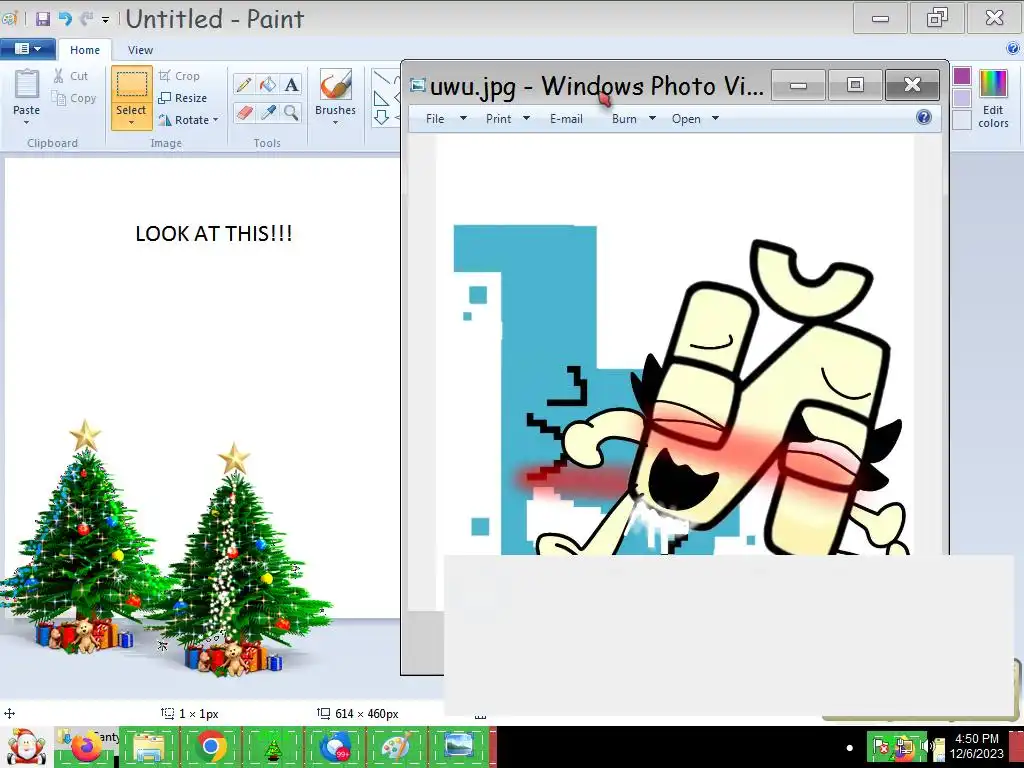The height and width of the screenshot is (768, 1024).
Task: Open Paint Help question mark icon
Action: click(x=1013, y=48)
